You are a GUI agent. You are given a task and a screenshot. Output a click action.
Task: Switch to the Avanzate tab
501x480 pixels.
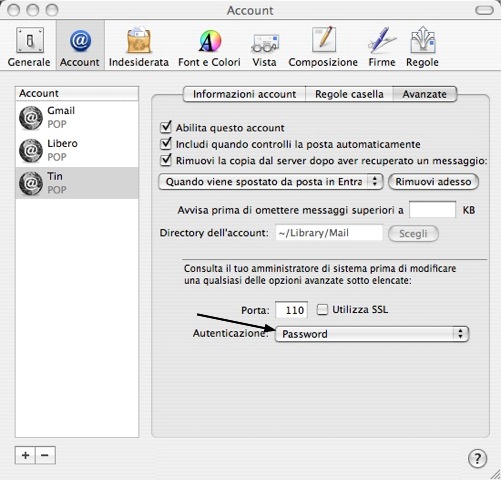(425, 94)
